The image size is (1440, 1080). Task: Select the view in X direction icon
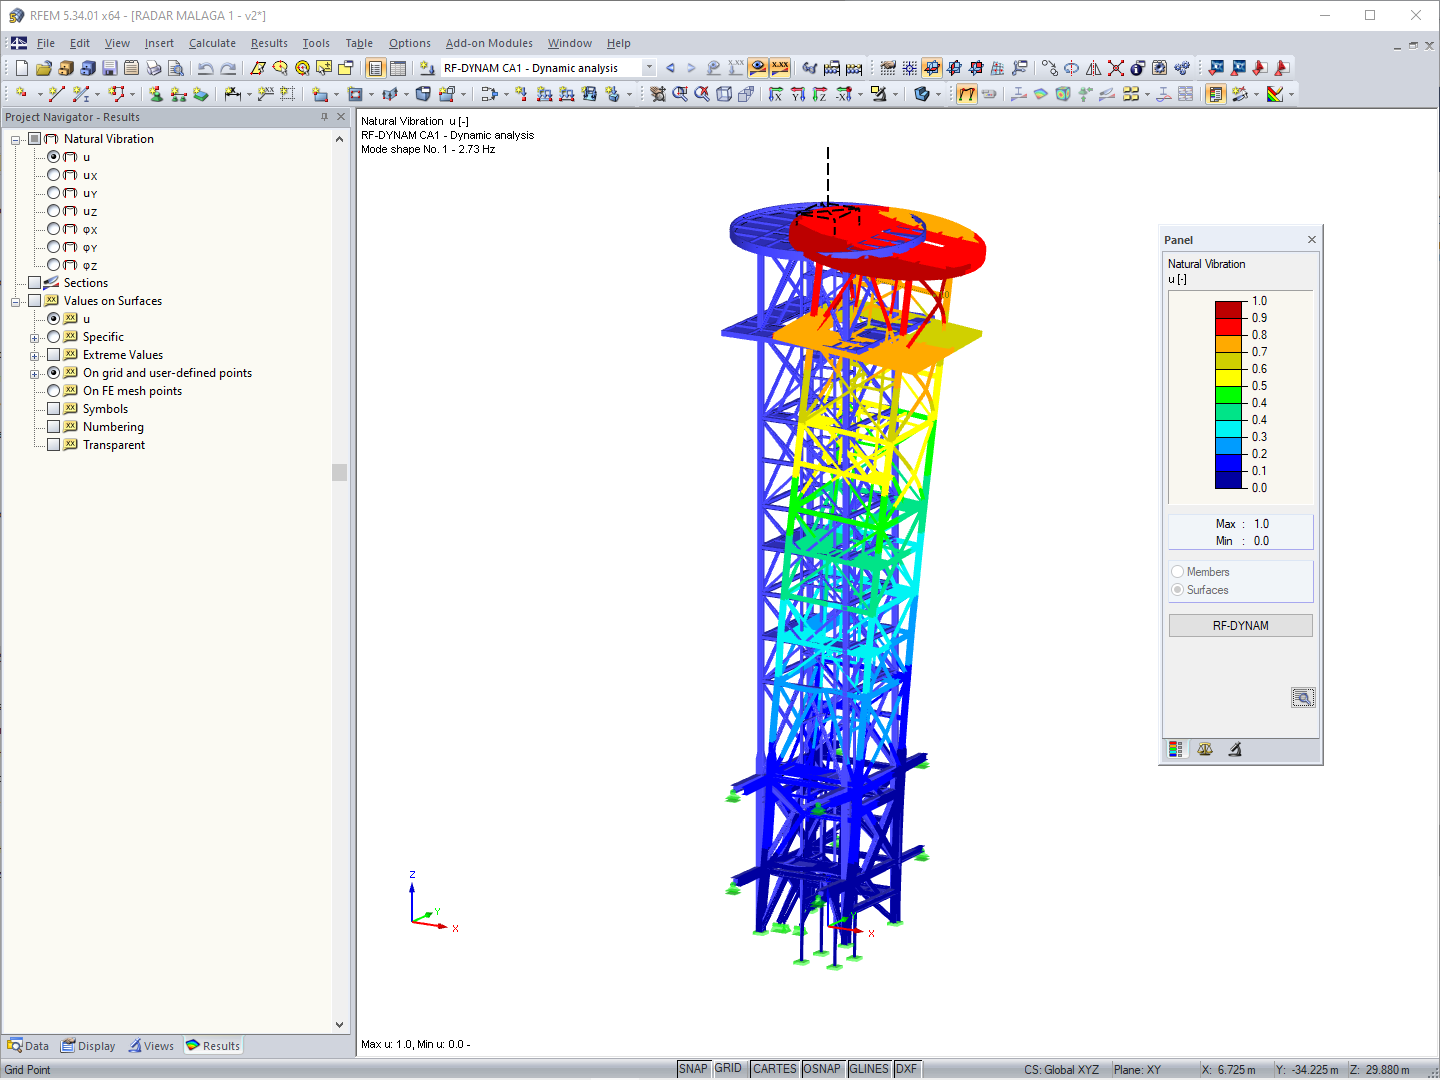coord(776,93)
